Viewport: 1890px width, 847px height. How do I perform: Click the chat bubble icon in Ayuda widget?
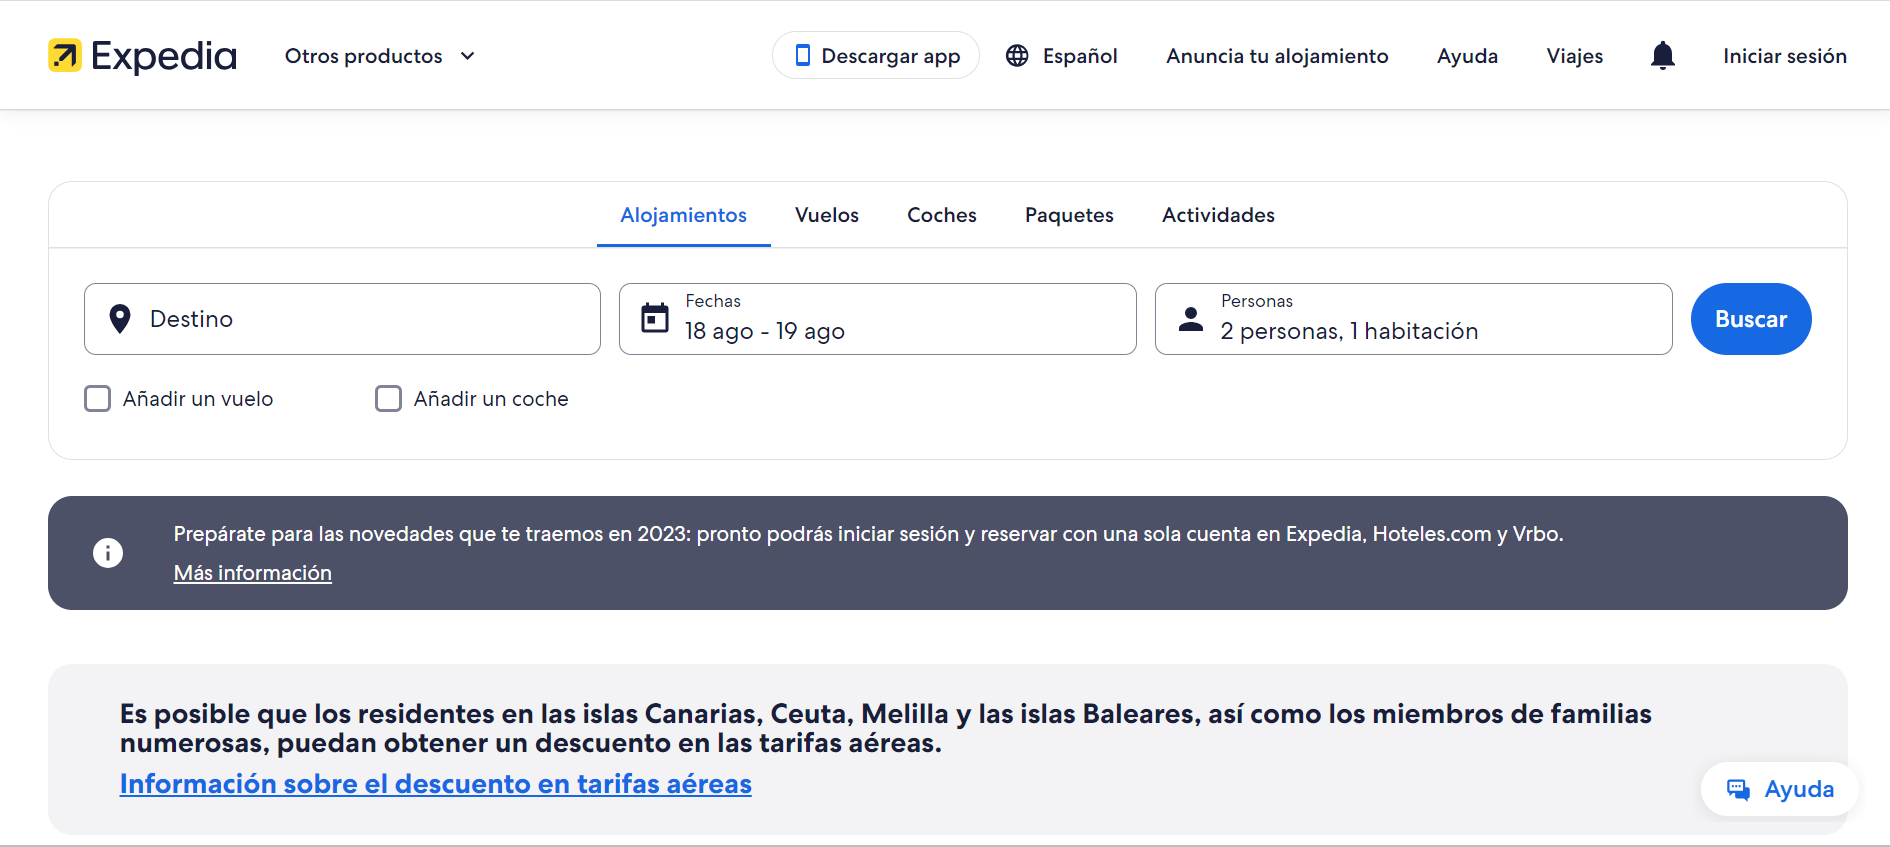(1738, 790)
